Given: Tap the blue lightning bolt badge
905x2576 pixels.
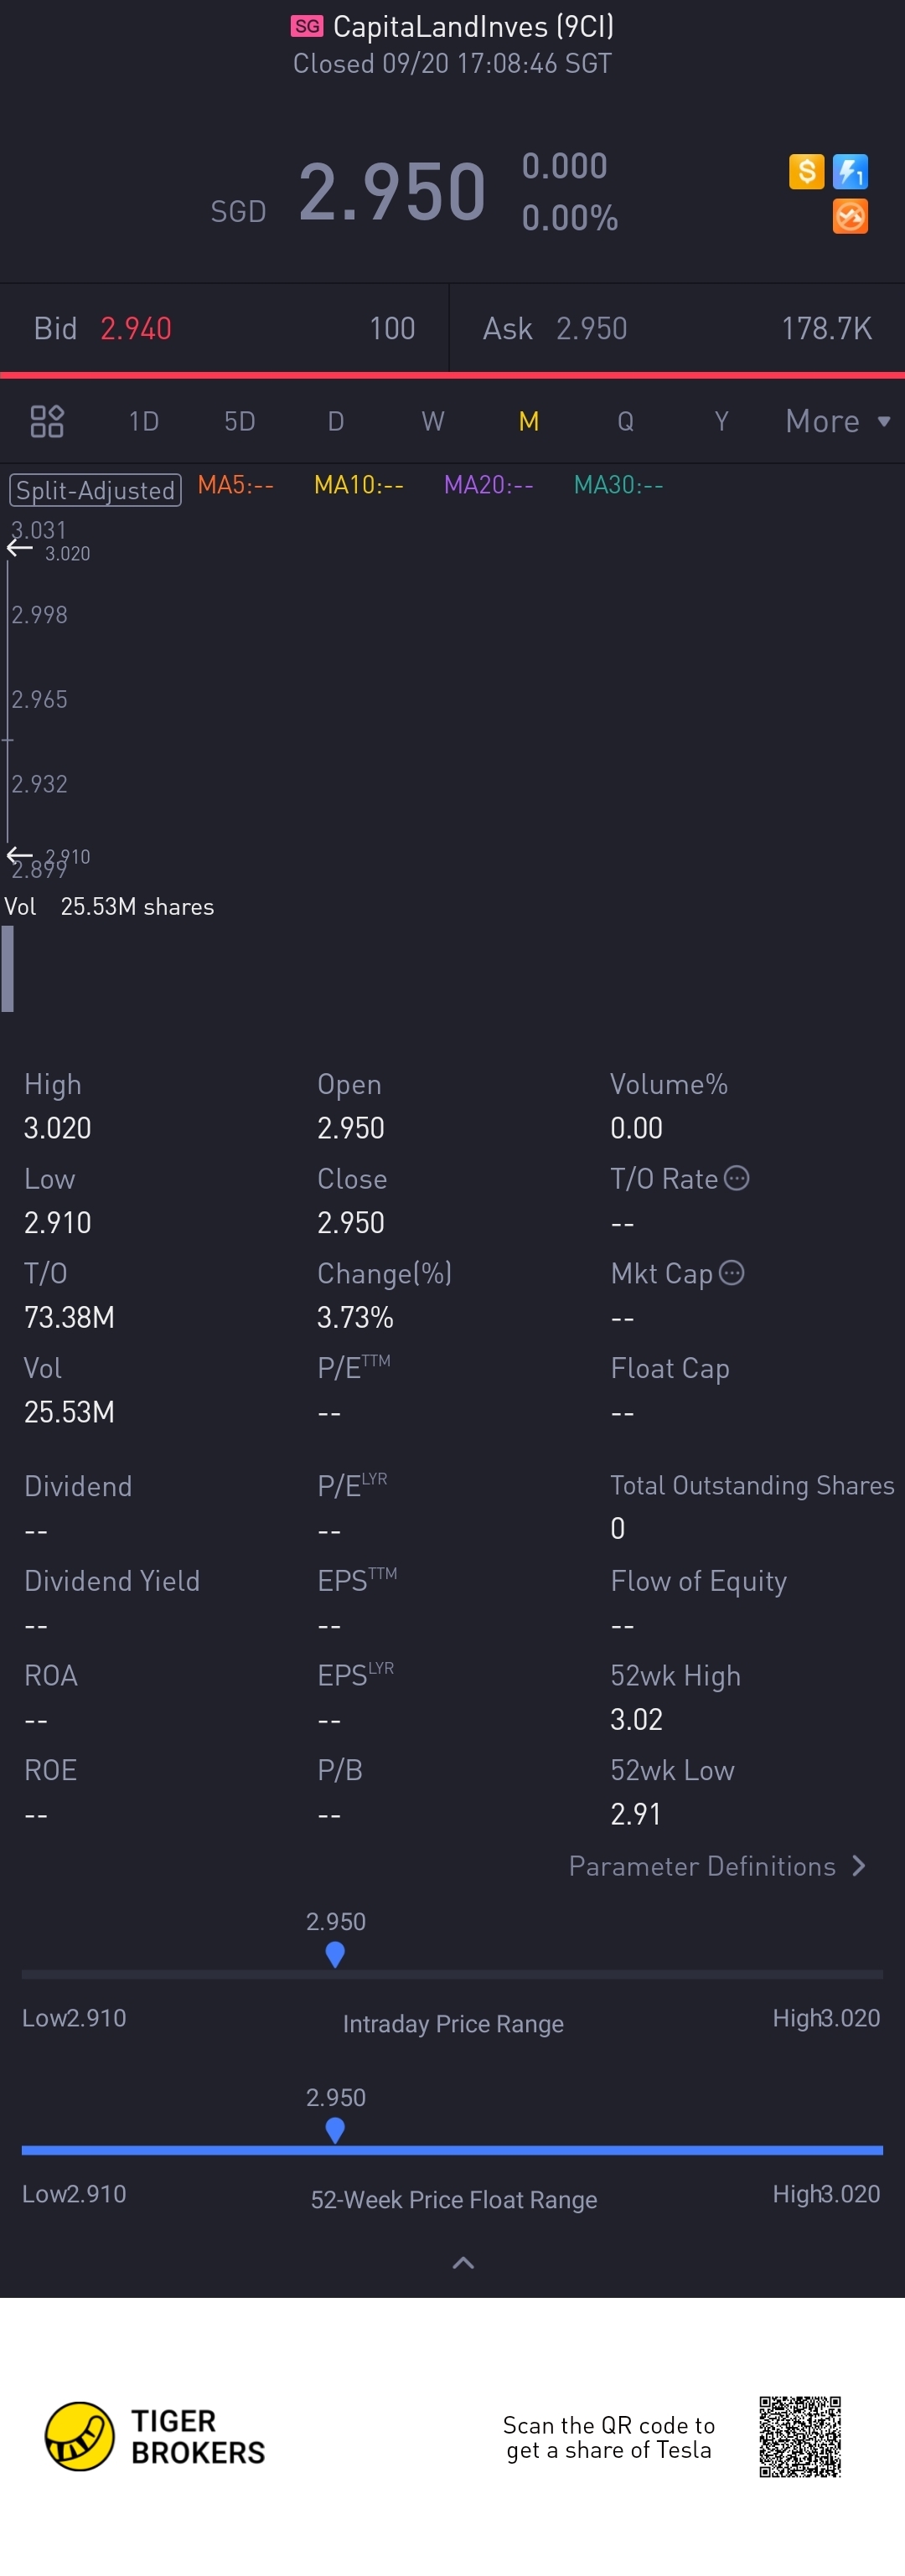Looking at the screenshot, I should [850, 171].
